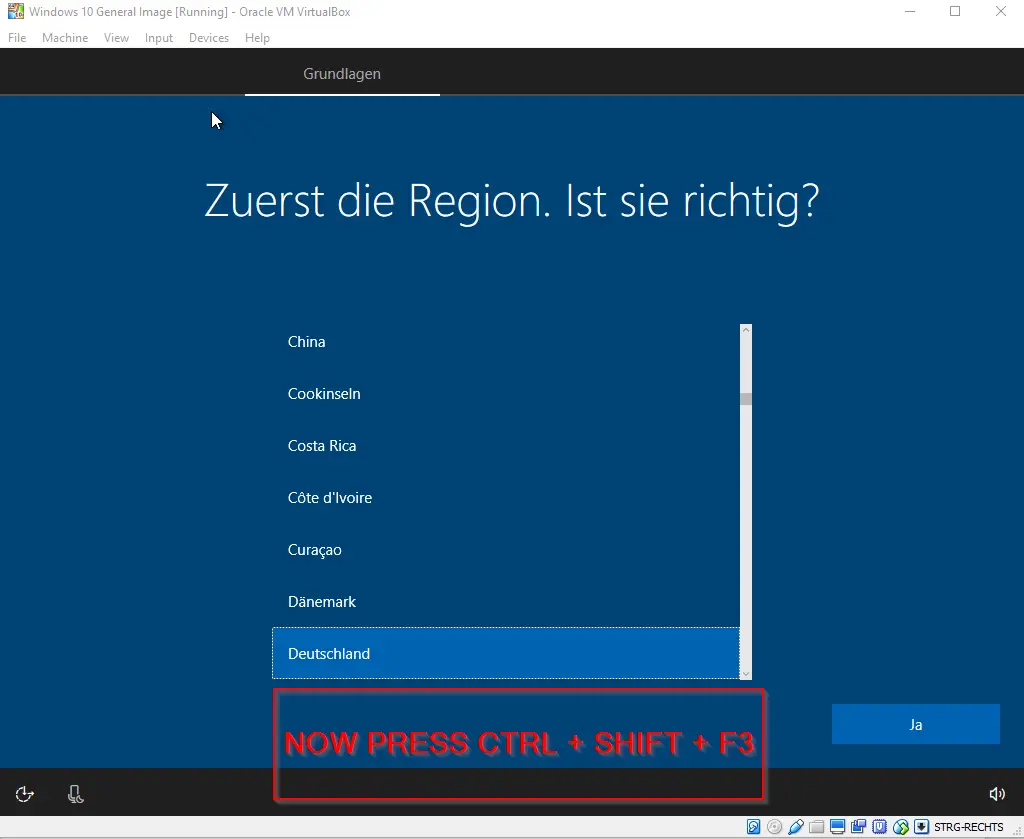Open the Help menu
The width and height of the screenshot is (1024, 839).
tap(257, 38)
